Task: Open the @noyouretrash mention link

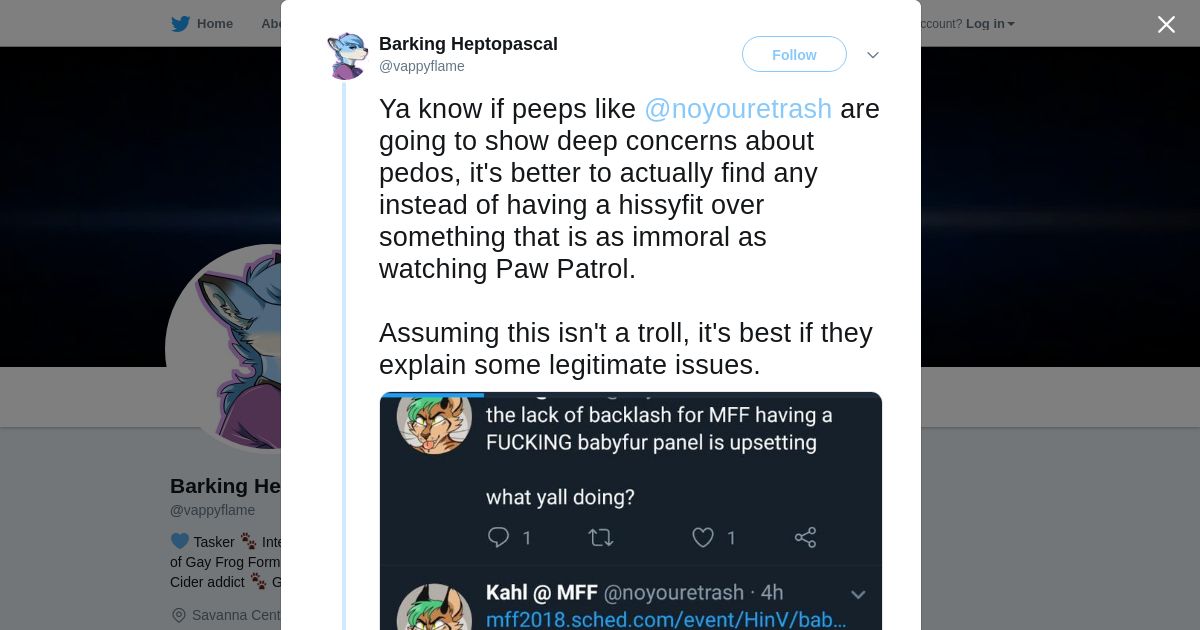Action: click(738, 109)
